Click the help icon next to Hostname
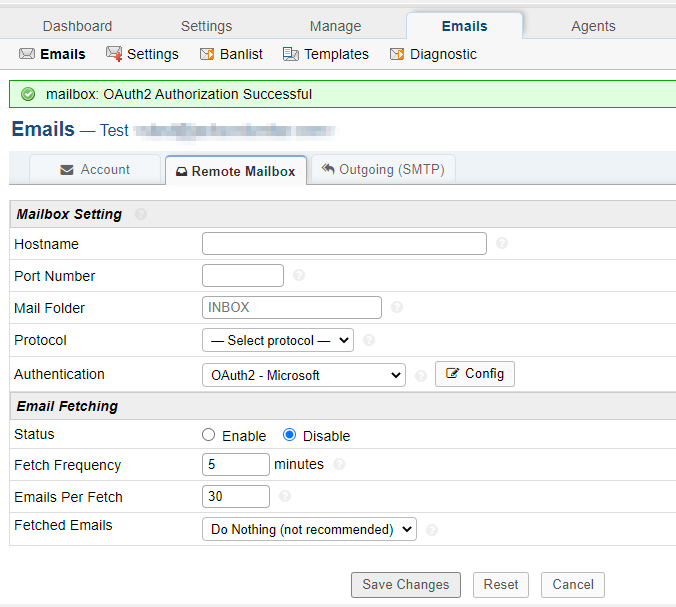 coord(502,243)
